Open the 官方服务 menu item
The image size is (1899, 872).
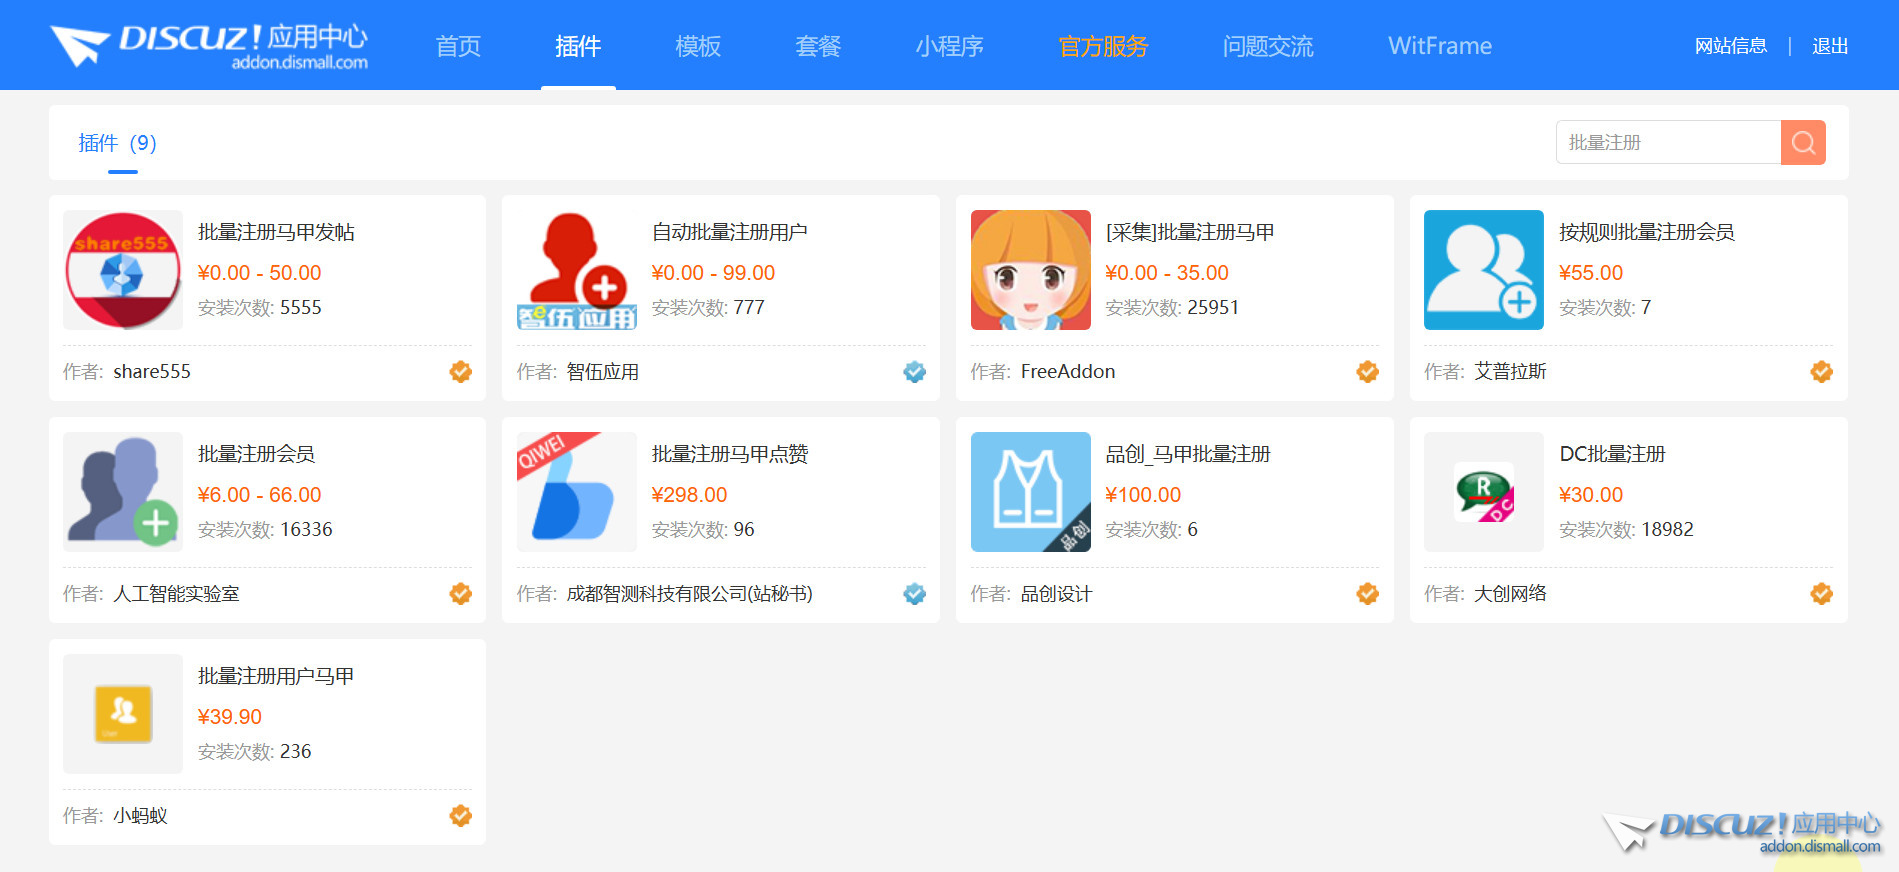point(1103,46)
